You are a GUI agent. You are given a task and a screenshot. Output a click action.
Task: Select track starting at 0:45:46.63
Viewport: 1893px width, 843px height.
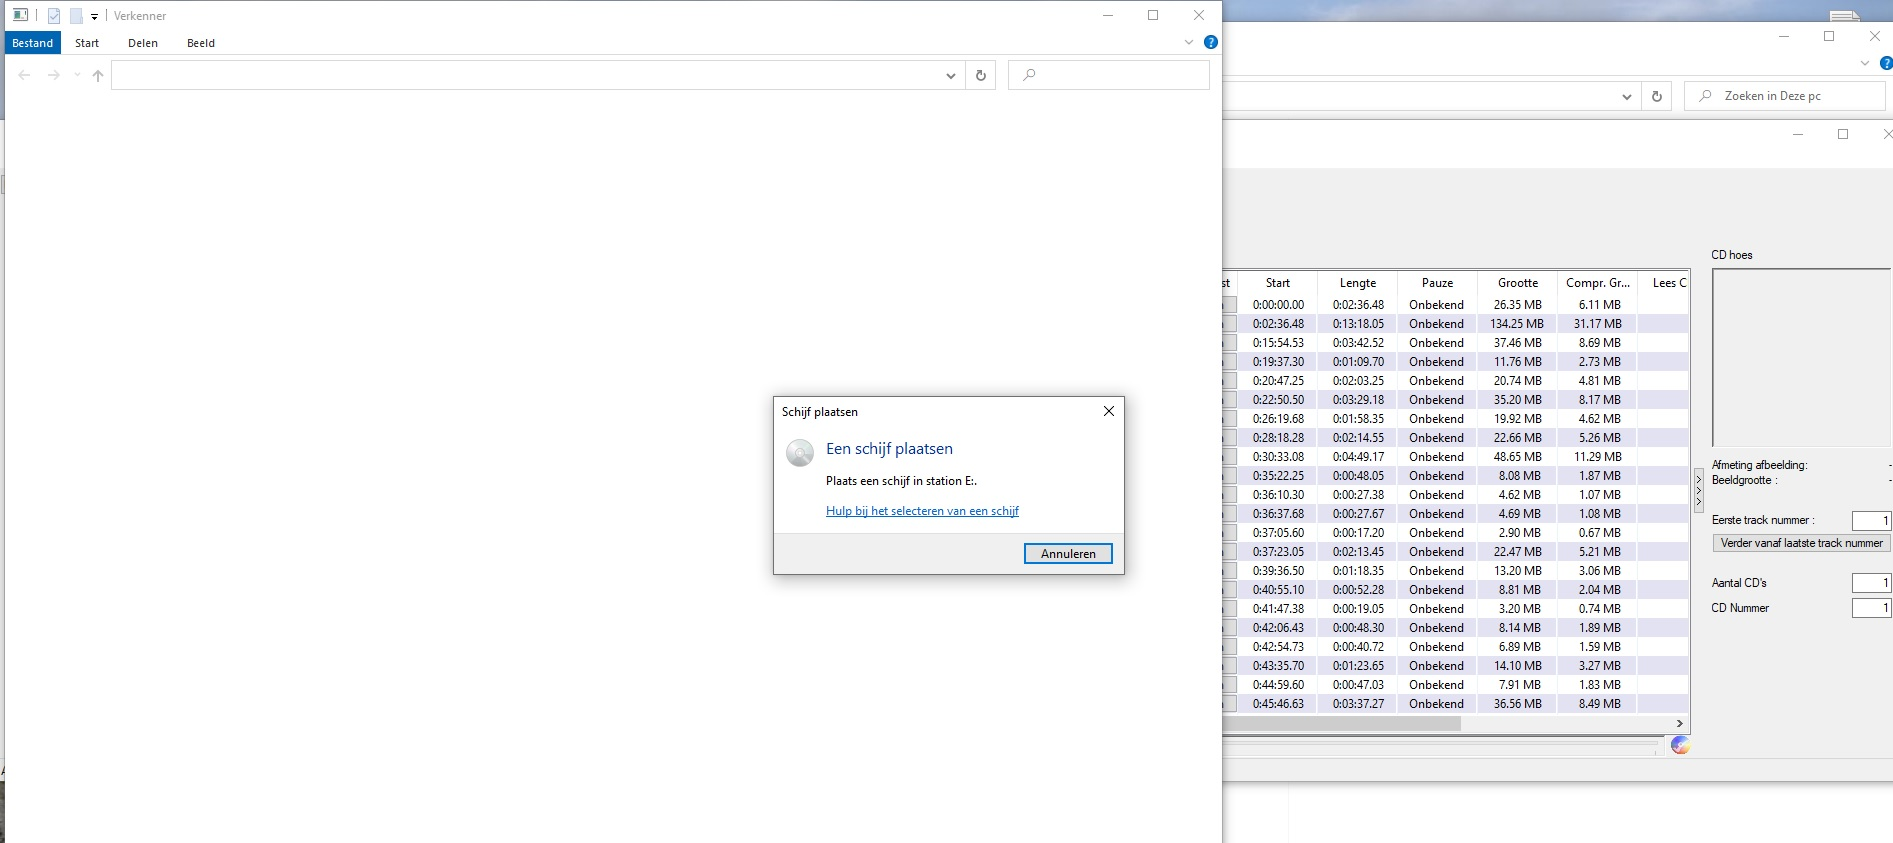(1278, 704)
